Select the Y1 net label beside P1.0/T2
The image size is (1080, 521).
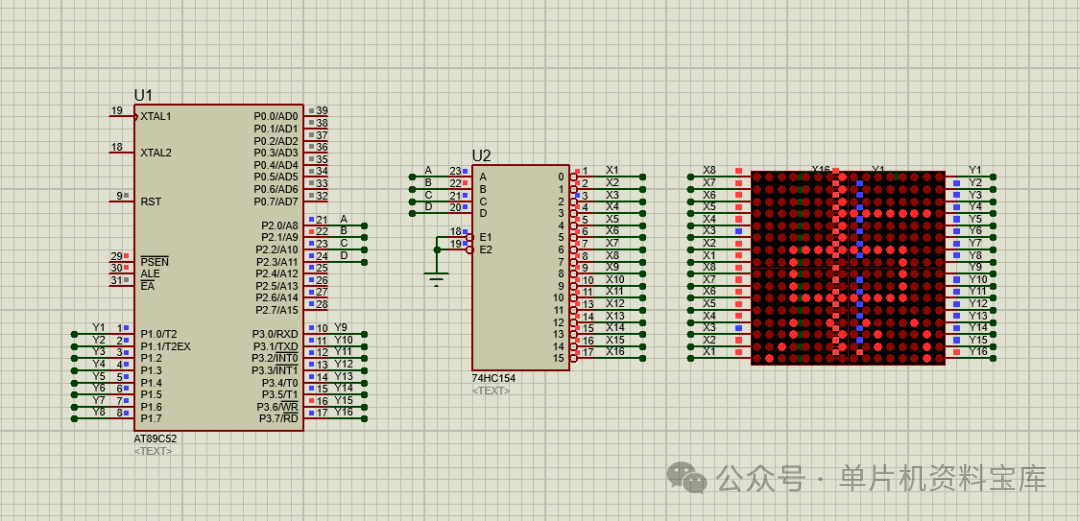98,327
